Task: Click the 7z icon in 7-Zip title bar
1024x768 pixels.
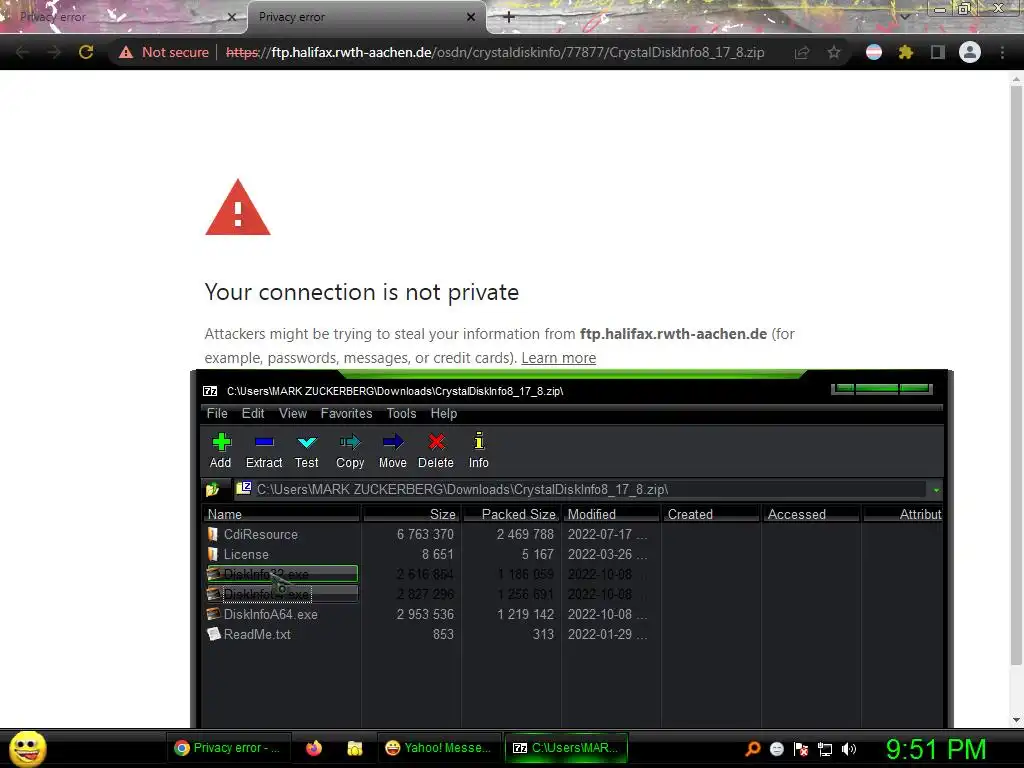Action: tap(210, 391)
